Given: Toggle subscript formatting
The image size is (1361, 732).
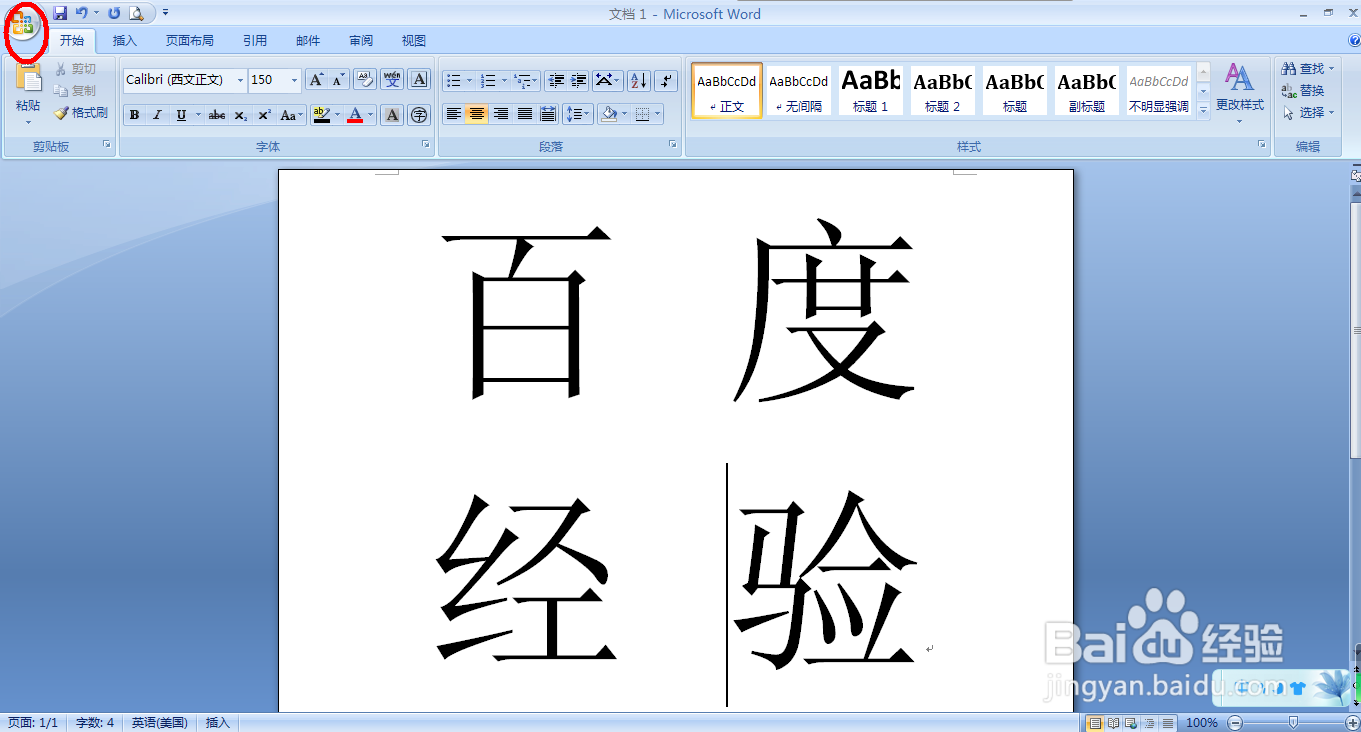Looking at the screenshot, I should pyautogui.click(x=241, y=115).
